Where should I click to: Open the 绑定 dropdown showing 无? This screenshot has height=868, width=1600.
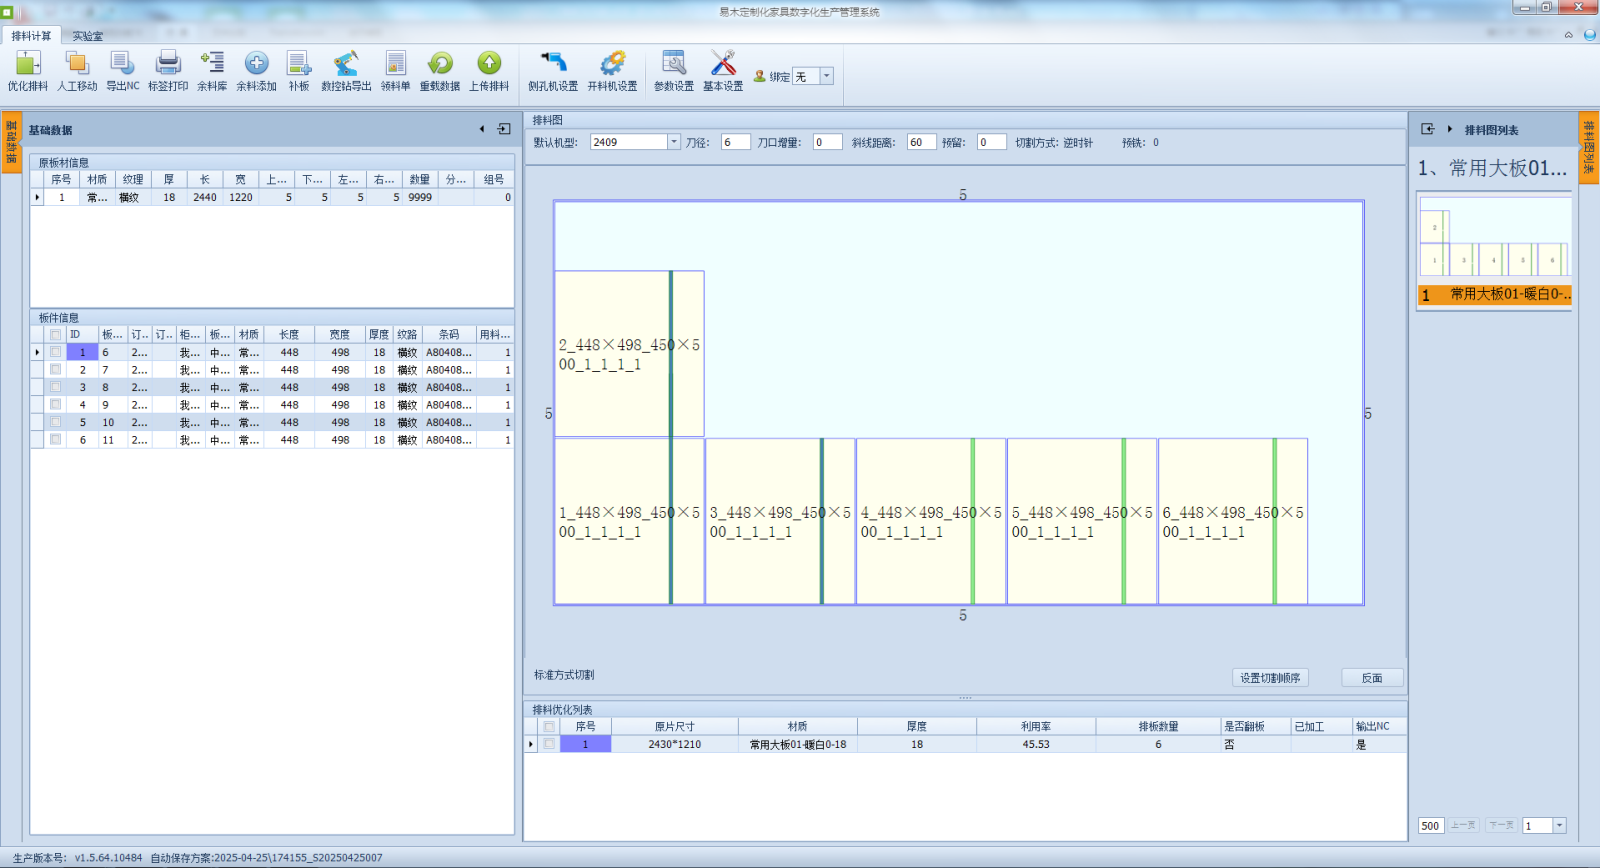tap(826, 76)
